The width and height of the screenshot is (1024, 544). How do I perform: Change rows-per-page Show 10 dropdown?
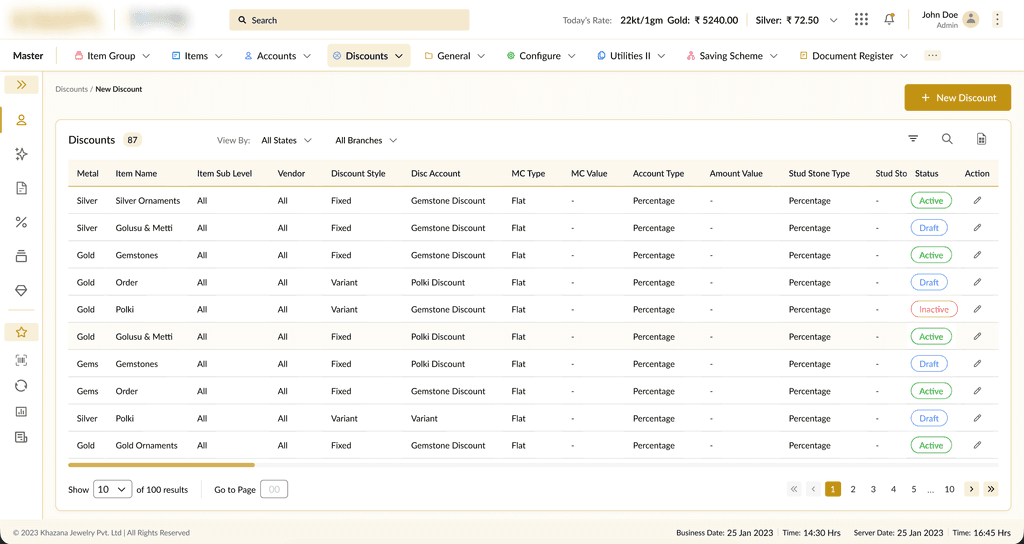point(112,489)
